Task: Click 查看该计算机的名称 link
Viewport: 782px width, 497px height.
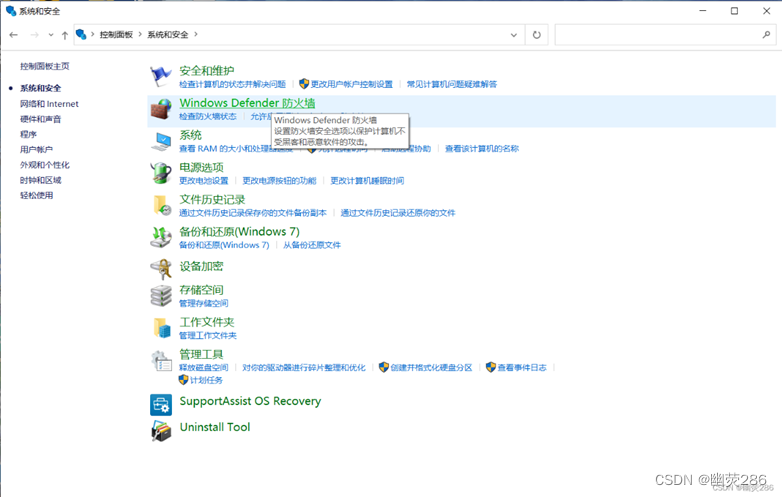Action: point(482,149)
